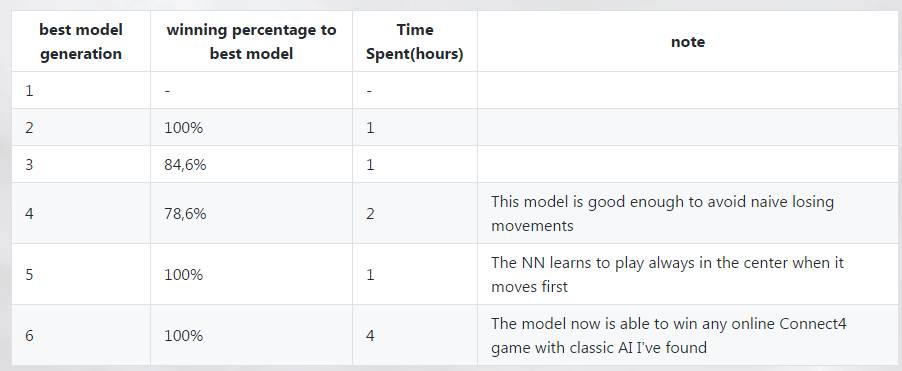The height and width of the screenshot is (371, 902).
Task: Select the generation 1 cell
Action: [81, 90]
